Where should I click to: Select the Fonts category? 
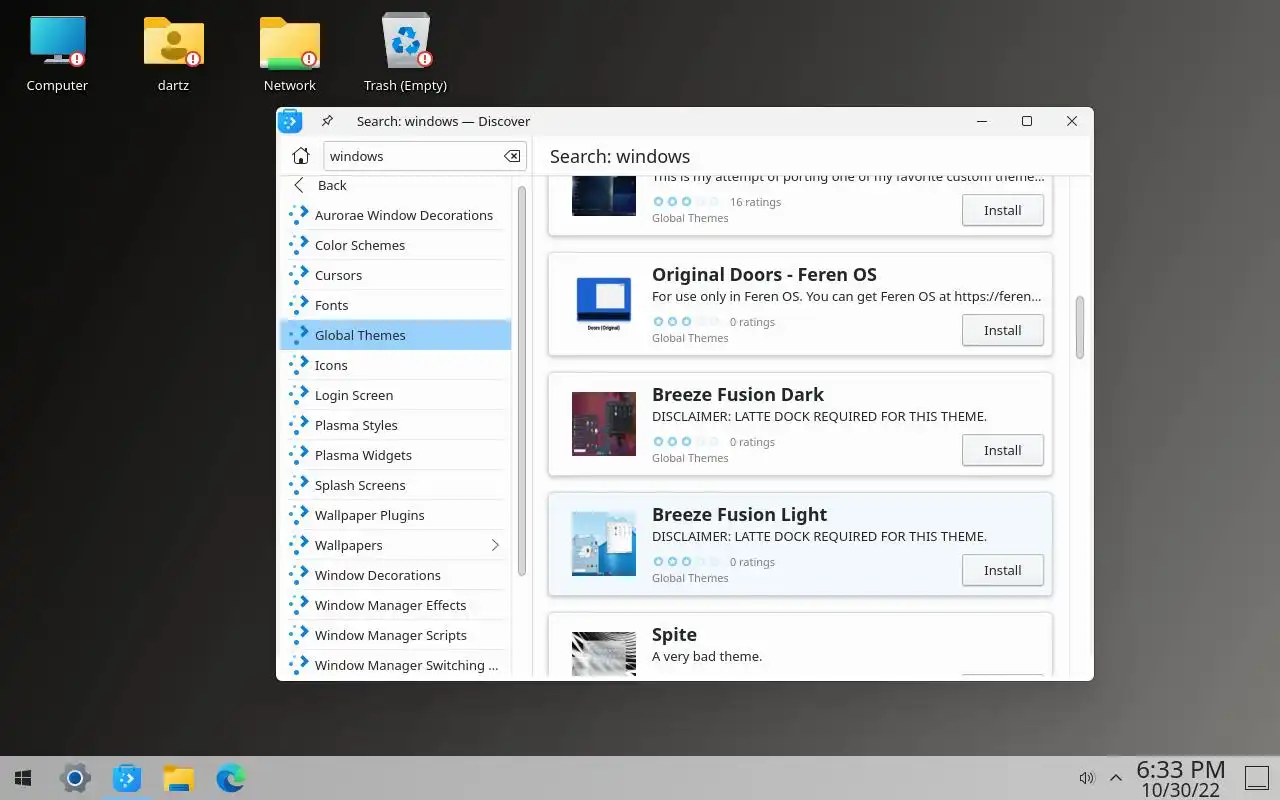coord(396,305)
